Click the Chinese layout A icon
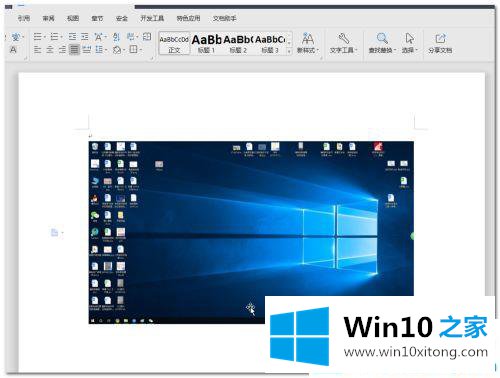Screen dimensions: 500x378 tap(99, 37)
